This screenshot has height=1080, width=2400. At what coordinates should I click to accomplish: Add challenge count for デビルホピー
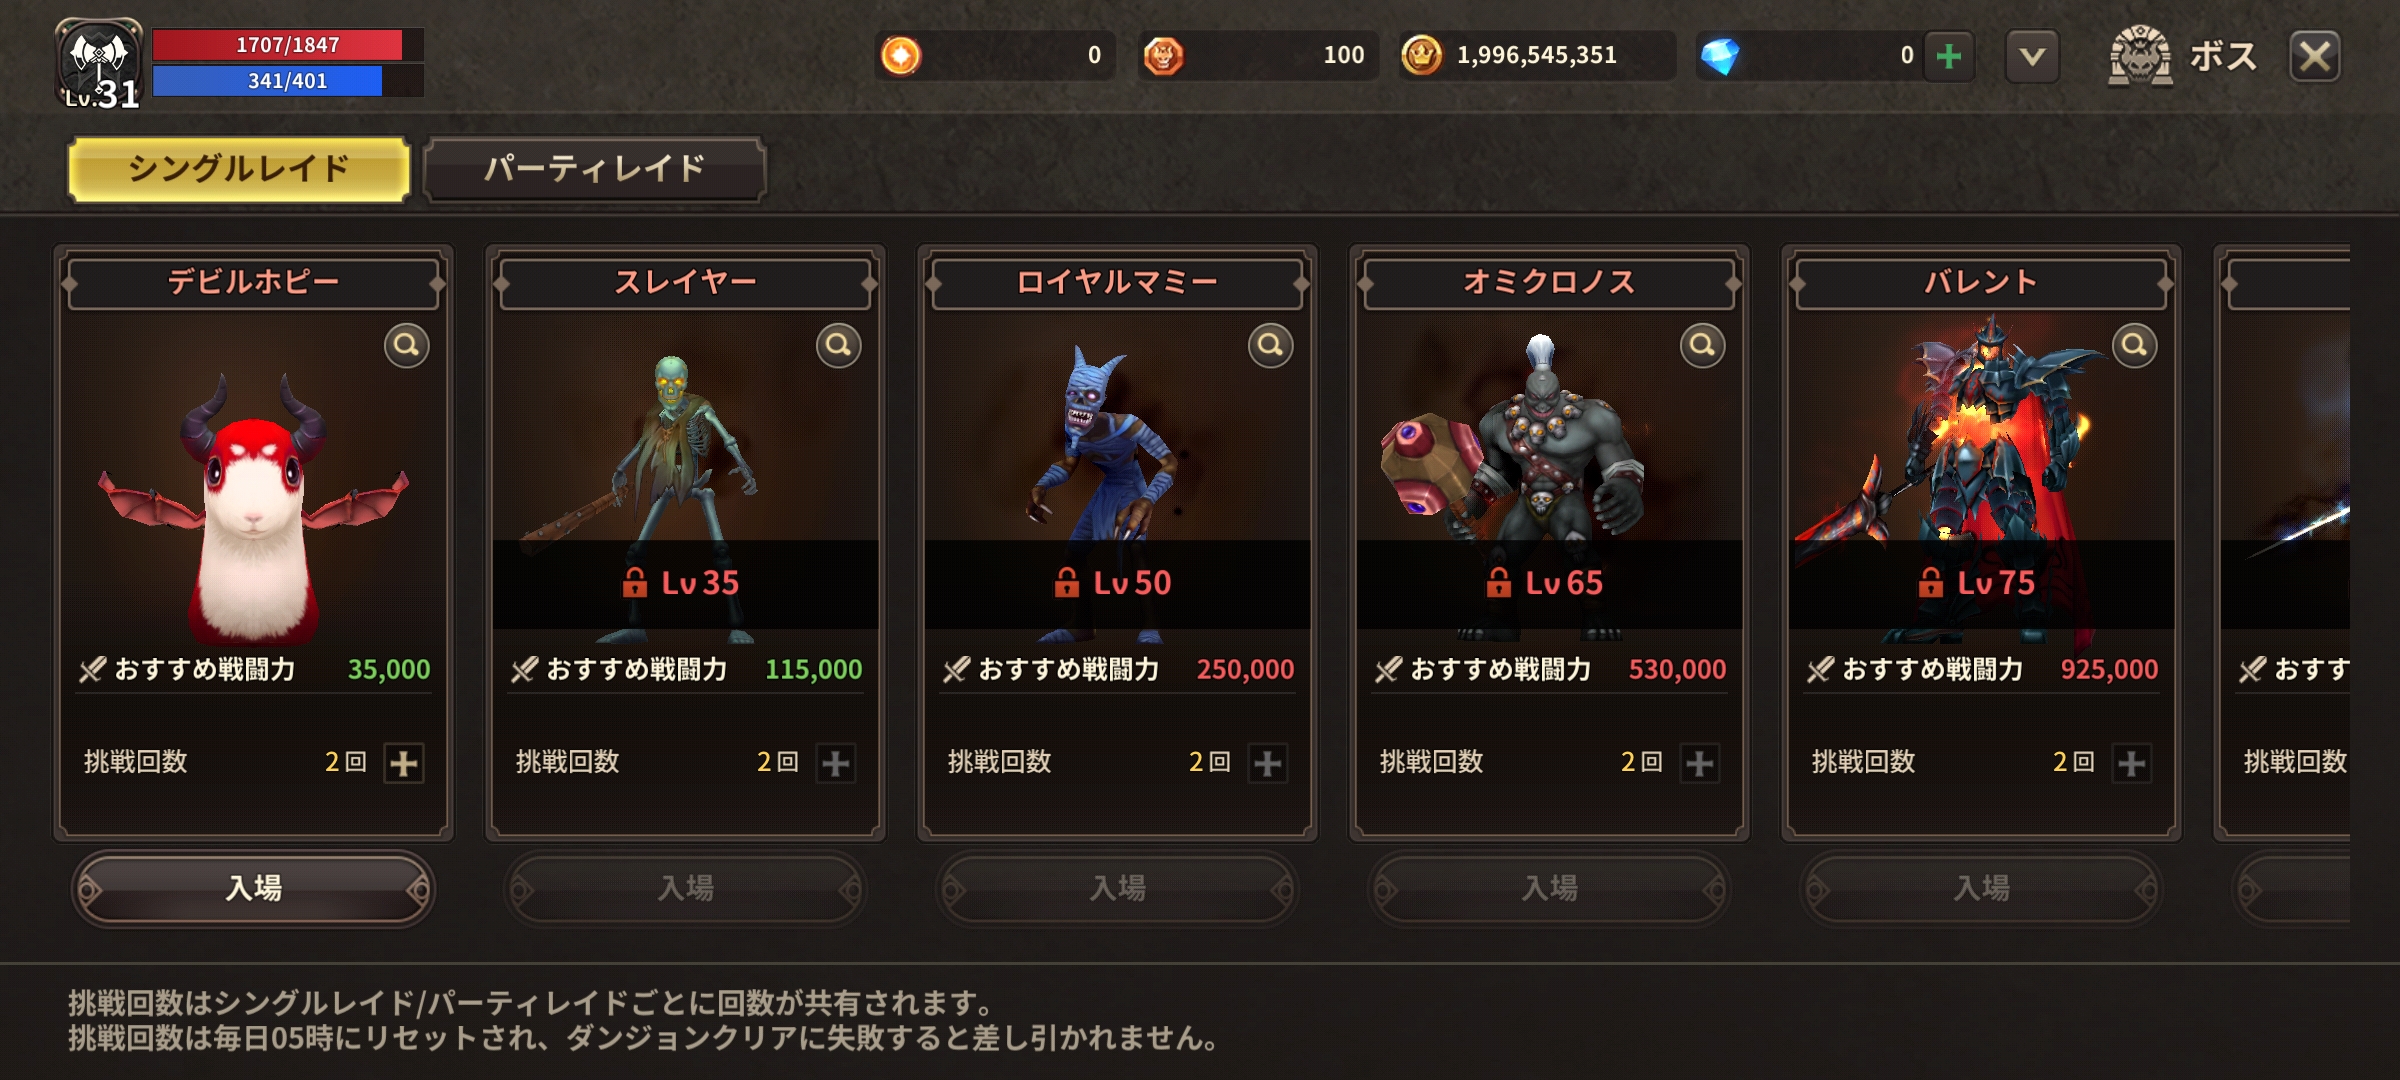click(x=404, y=763)
